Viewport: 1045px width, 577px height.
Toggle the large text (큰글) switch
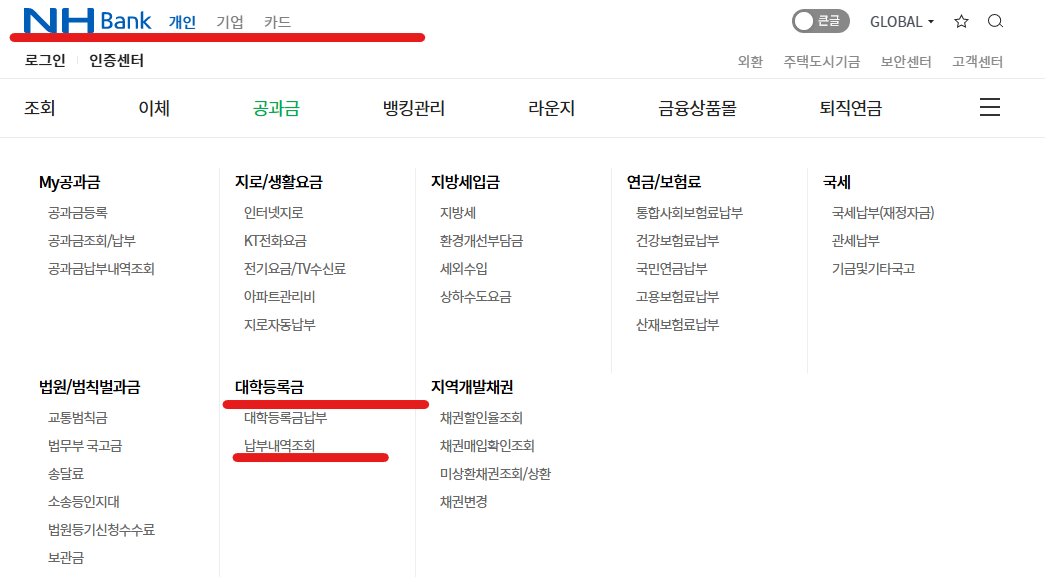(x=820, y=21)
